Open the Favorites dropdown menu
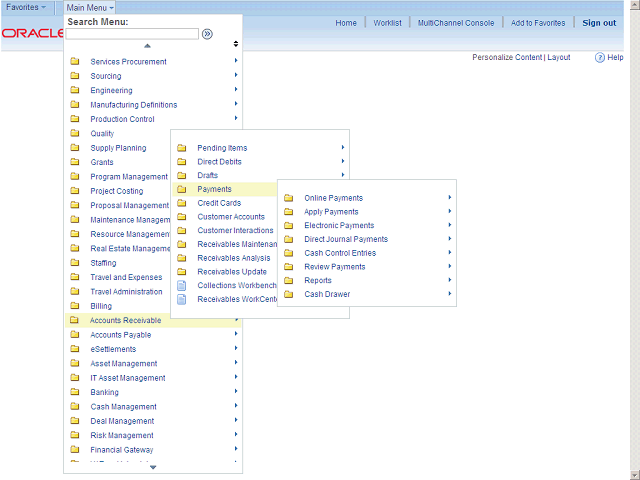This screenshot has width=640, height=480. coord(26,7)
